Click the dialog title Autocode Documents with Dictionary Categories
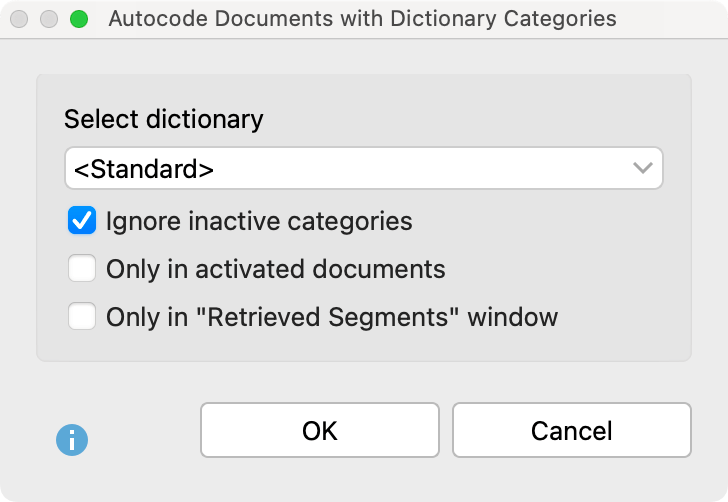728x502 pixels. coord(363,19)
